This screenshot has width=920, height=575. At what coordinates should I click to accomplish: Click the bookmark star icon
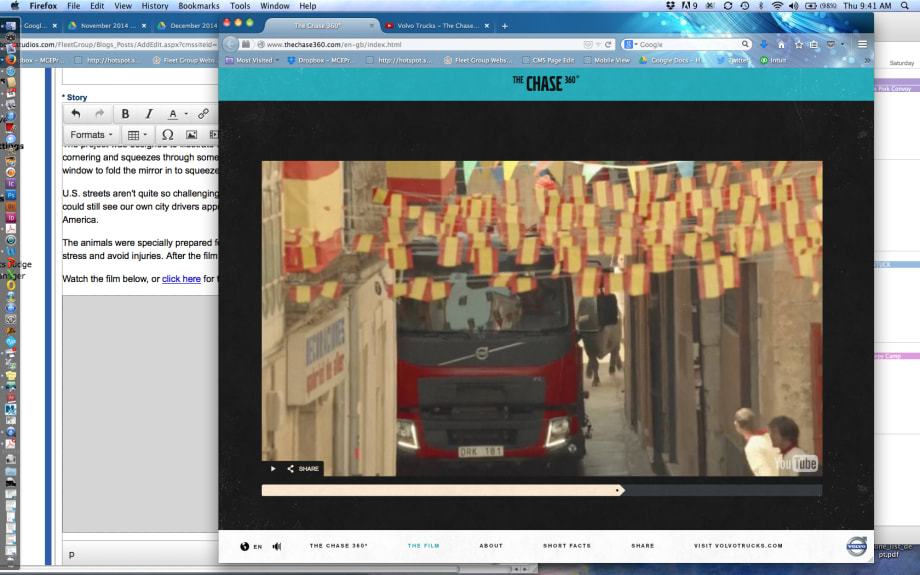[798, 44]
